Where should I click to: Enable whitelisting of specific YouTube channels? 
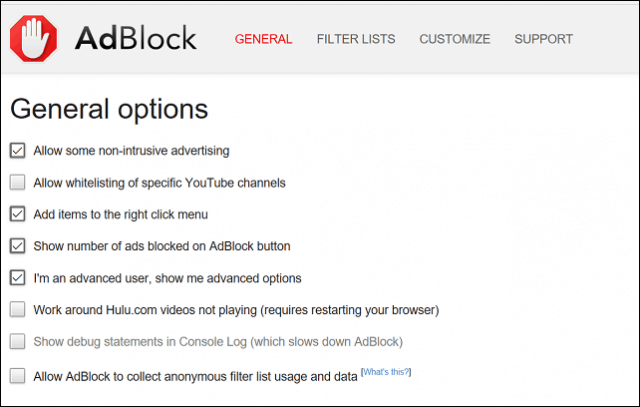point(18,182)
